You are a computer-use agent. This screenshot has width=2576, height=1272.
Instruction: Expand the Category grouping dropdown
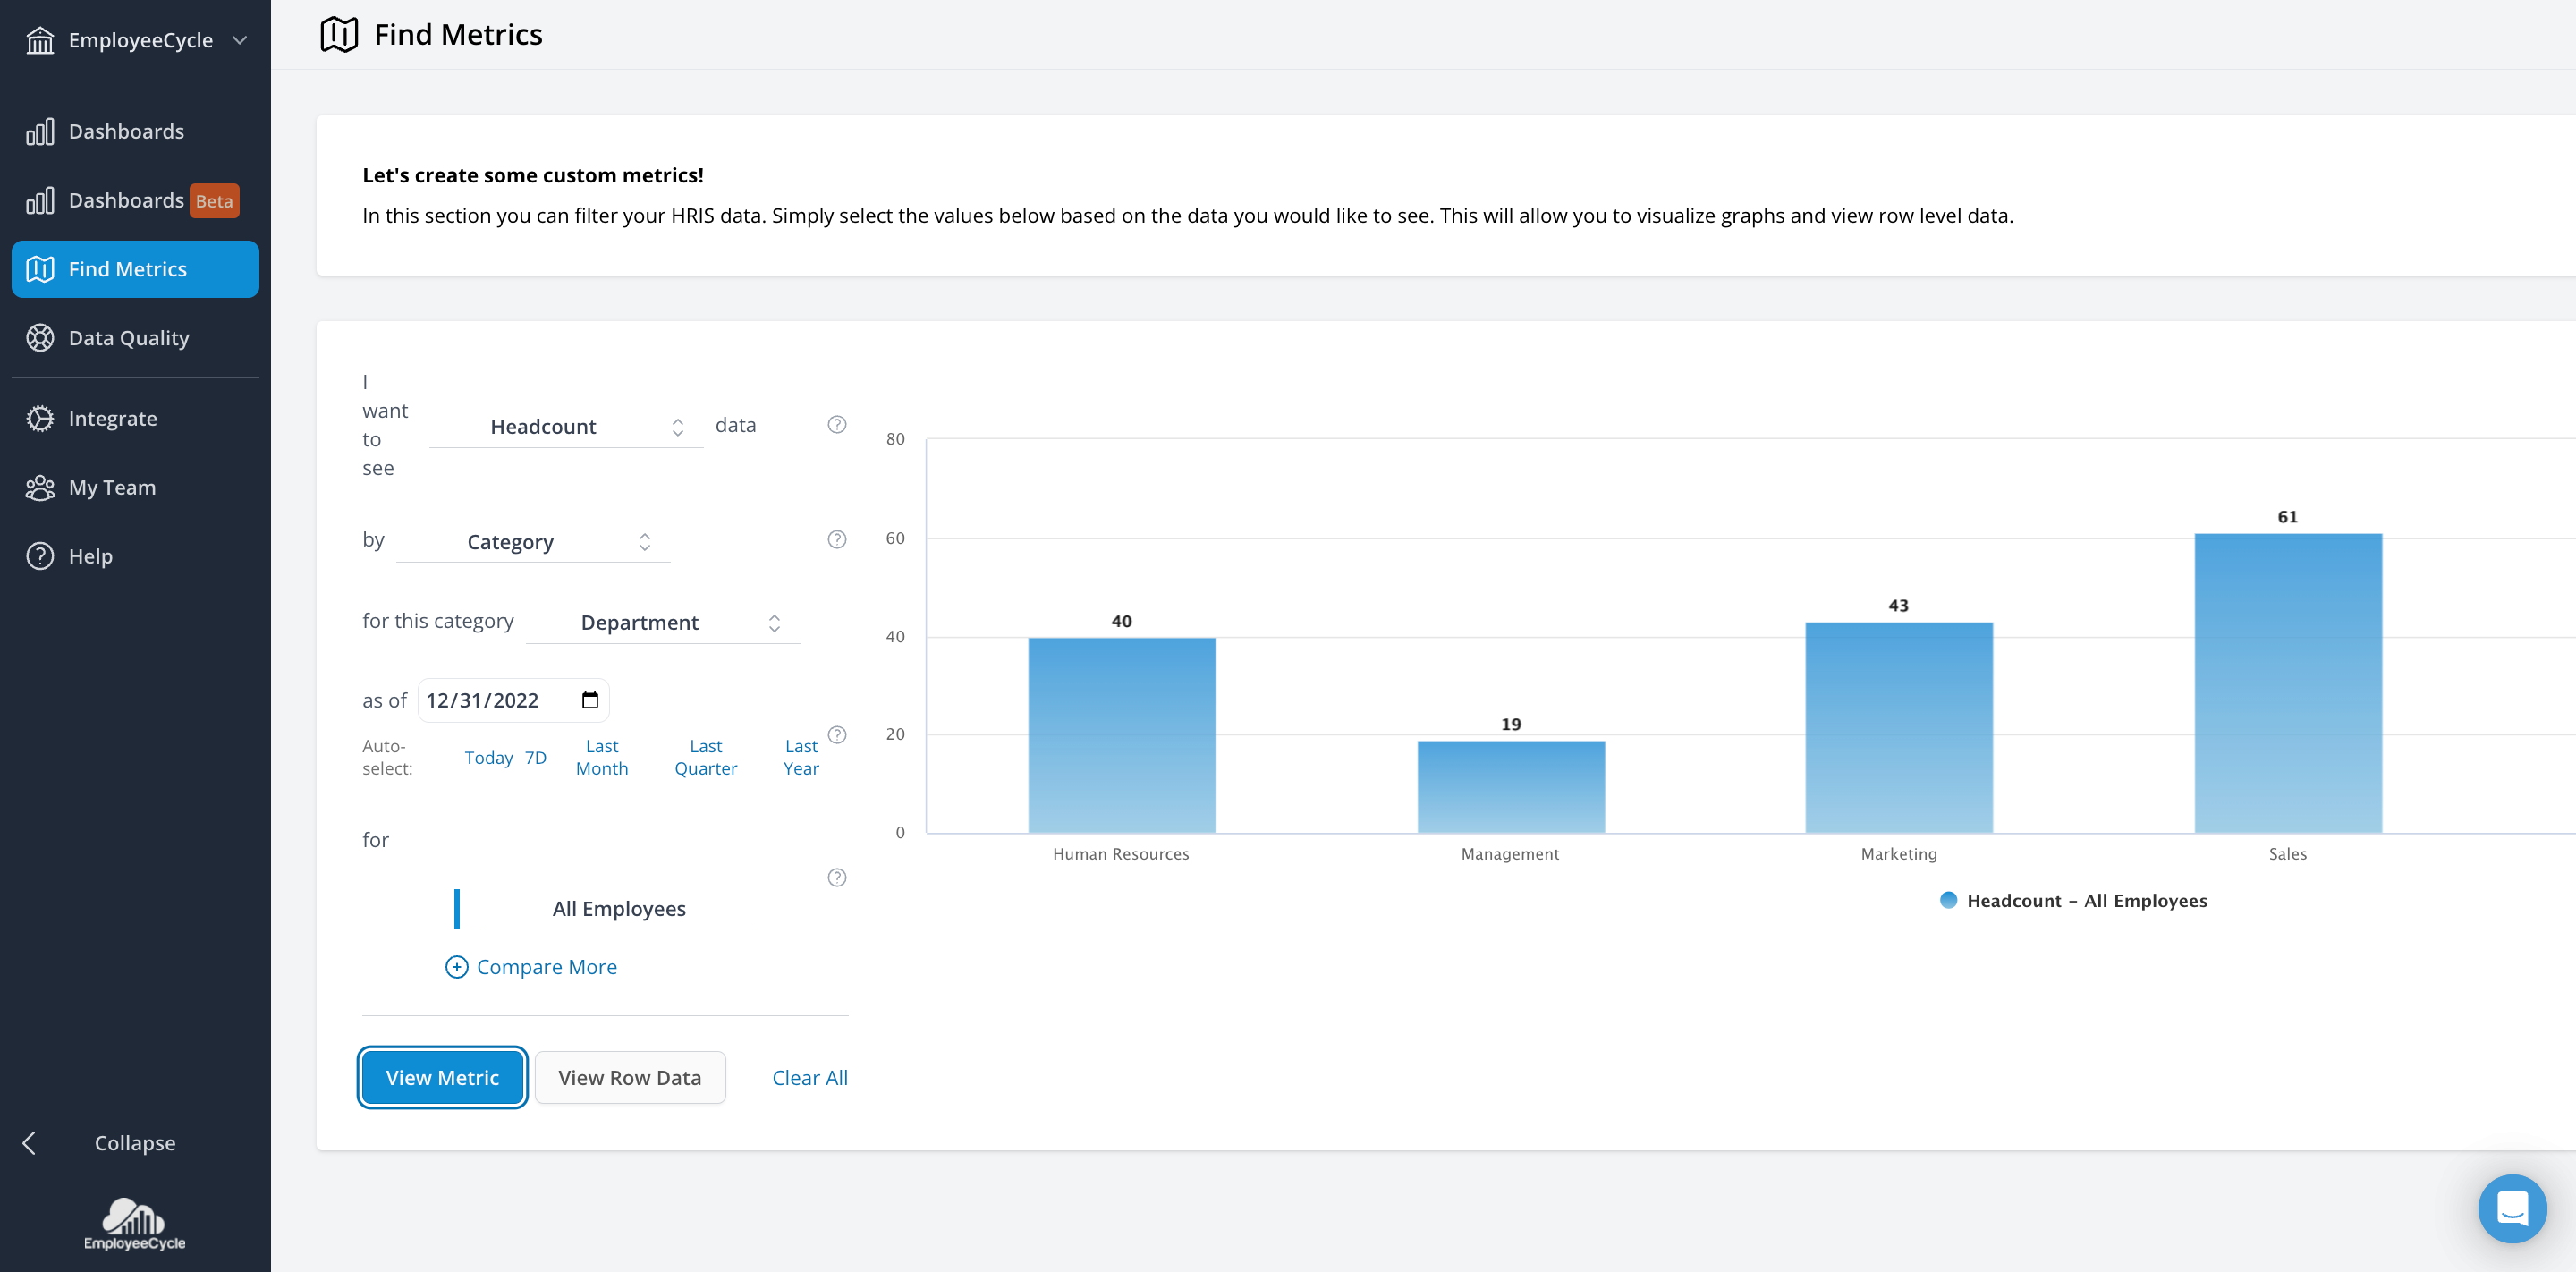(532, 542)
